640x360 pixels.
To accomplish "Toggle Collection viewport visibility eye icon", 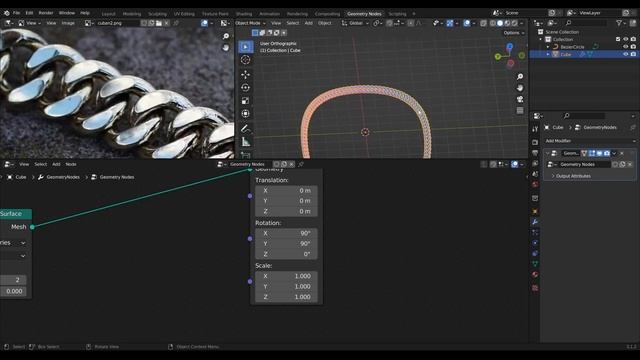I will [x=625, y=40].
